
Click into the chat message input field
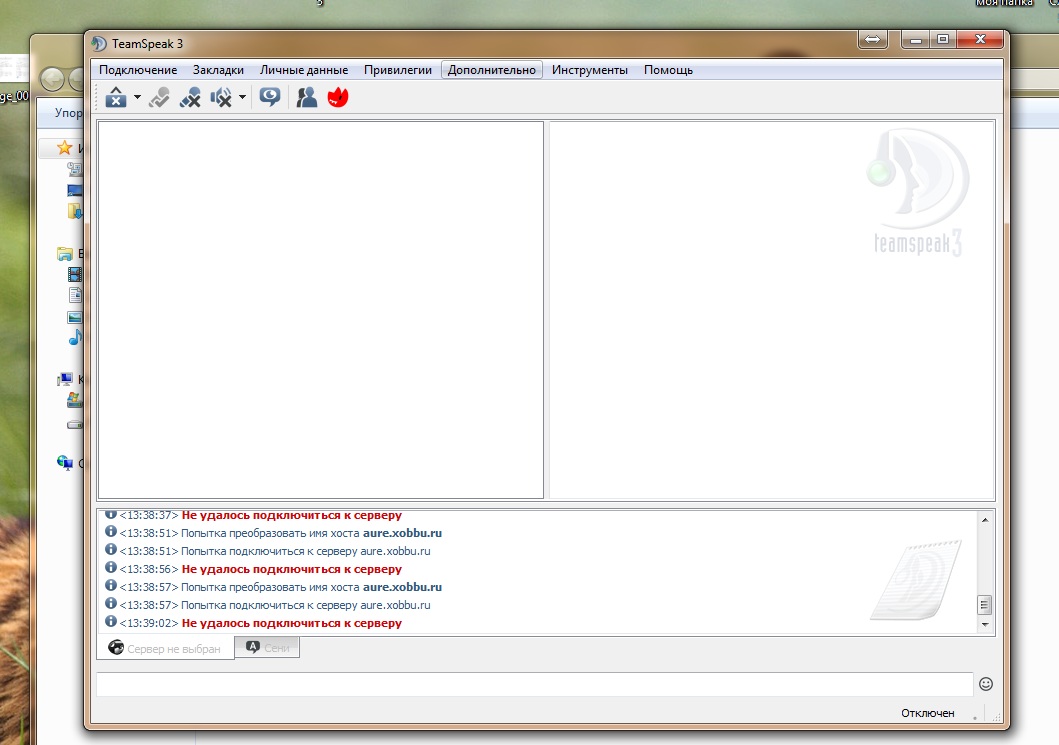534,684
